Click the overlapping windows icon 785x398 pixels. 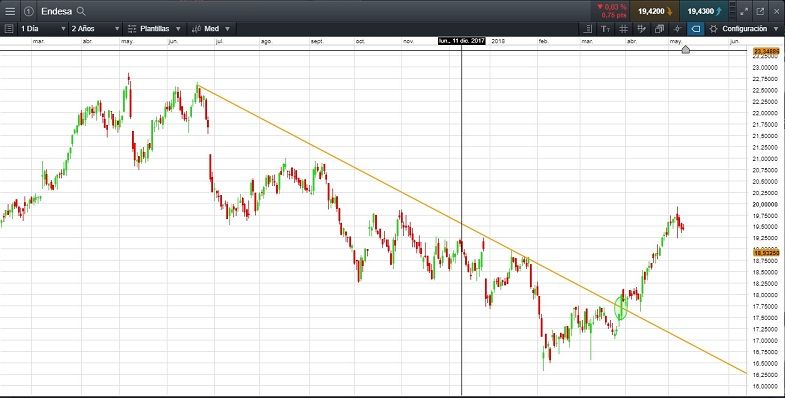[659, 29]
